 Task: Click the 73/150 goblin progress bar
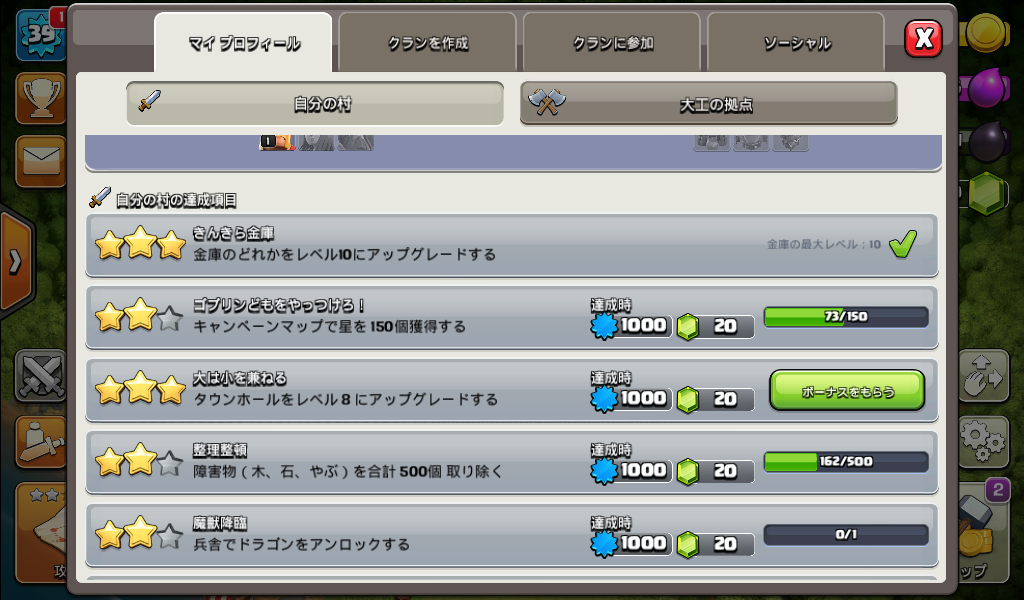(846, 317)
